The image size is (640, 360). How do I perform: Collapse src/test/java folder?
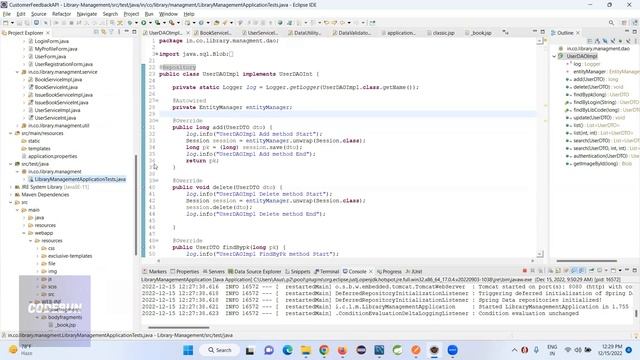(11, 164)
